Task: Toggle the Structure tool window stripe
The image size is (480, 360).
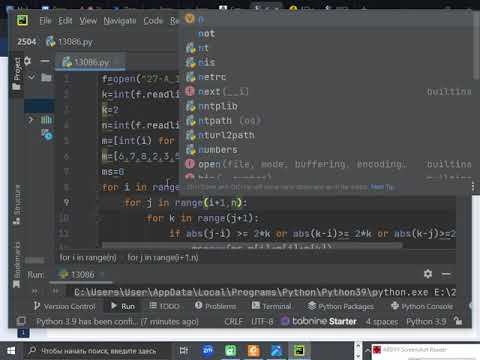Action: point(16,204)
